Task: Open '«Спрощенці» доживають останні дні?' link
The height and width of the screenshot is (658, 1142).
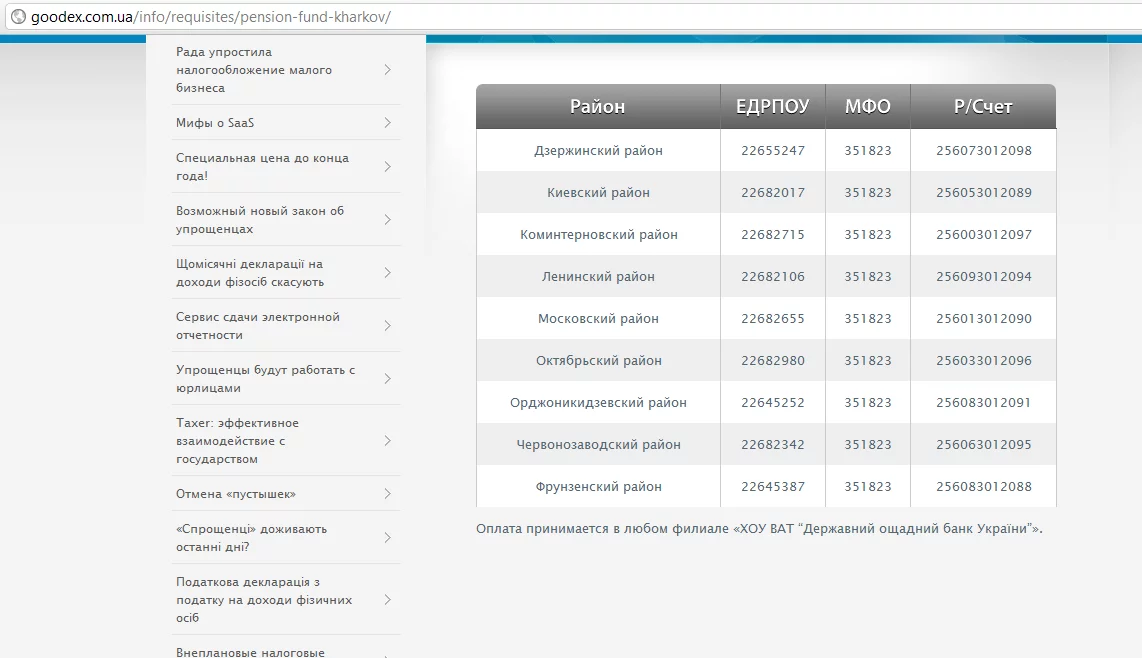Action: click(x=251, y=538)
